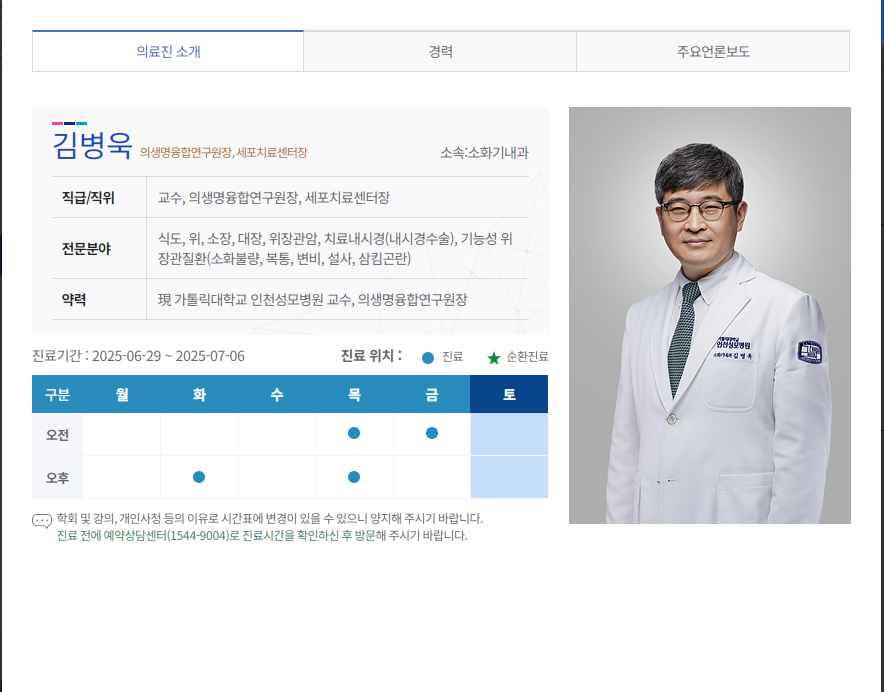
Task: Click the 금 column header
Action: (x=432, y=394)
